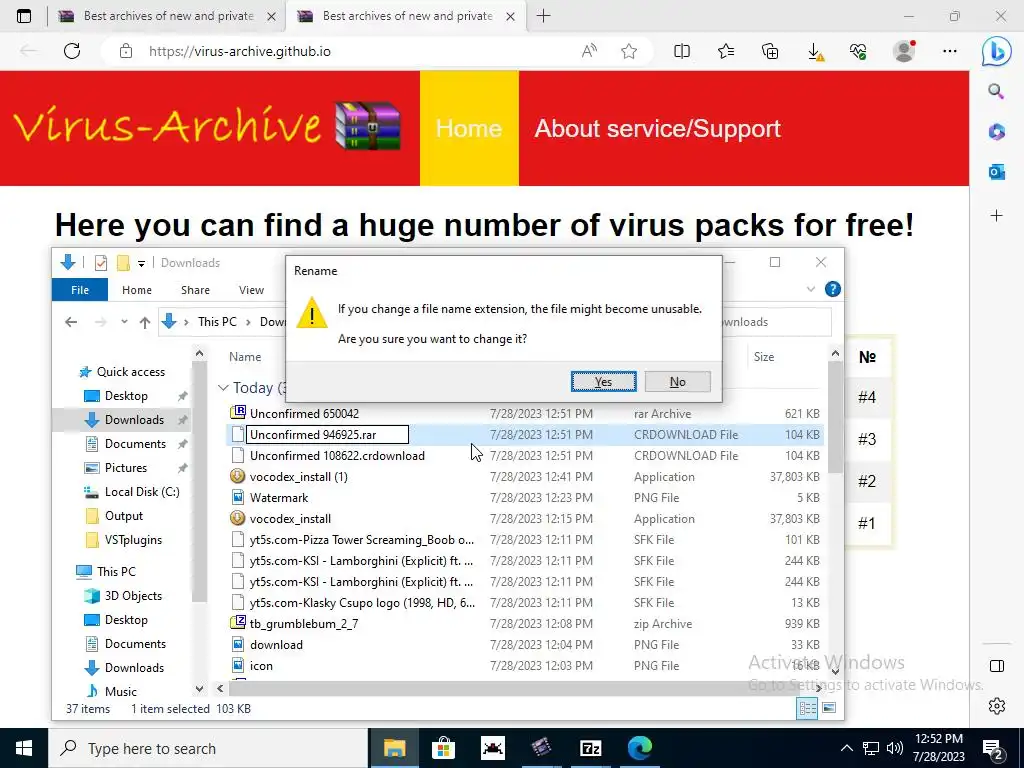Open tab actions menu icon
The image size is (1024, 768).
(x=24, y=16)
